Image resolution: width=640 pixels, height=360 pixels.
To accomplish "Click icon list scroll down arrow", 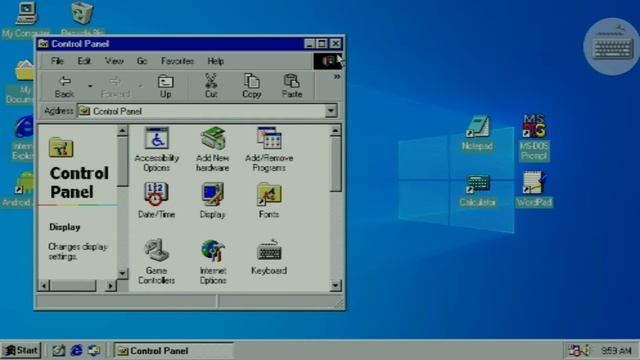I will 335,285.
